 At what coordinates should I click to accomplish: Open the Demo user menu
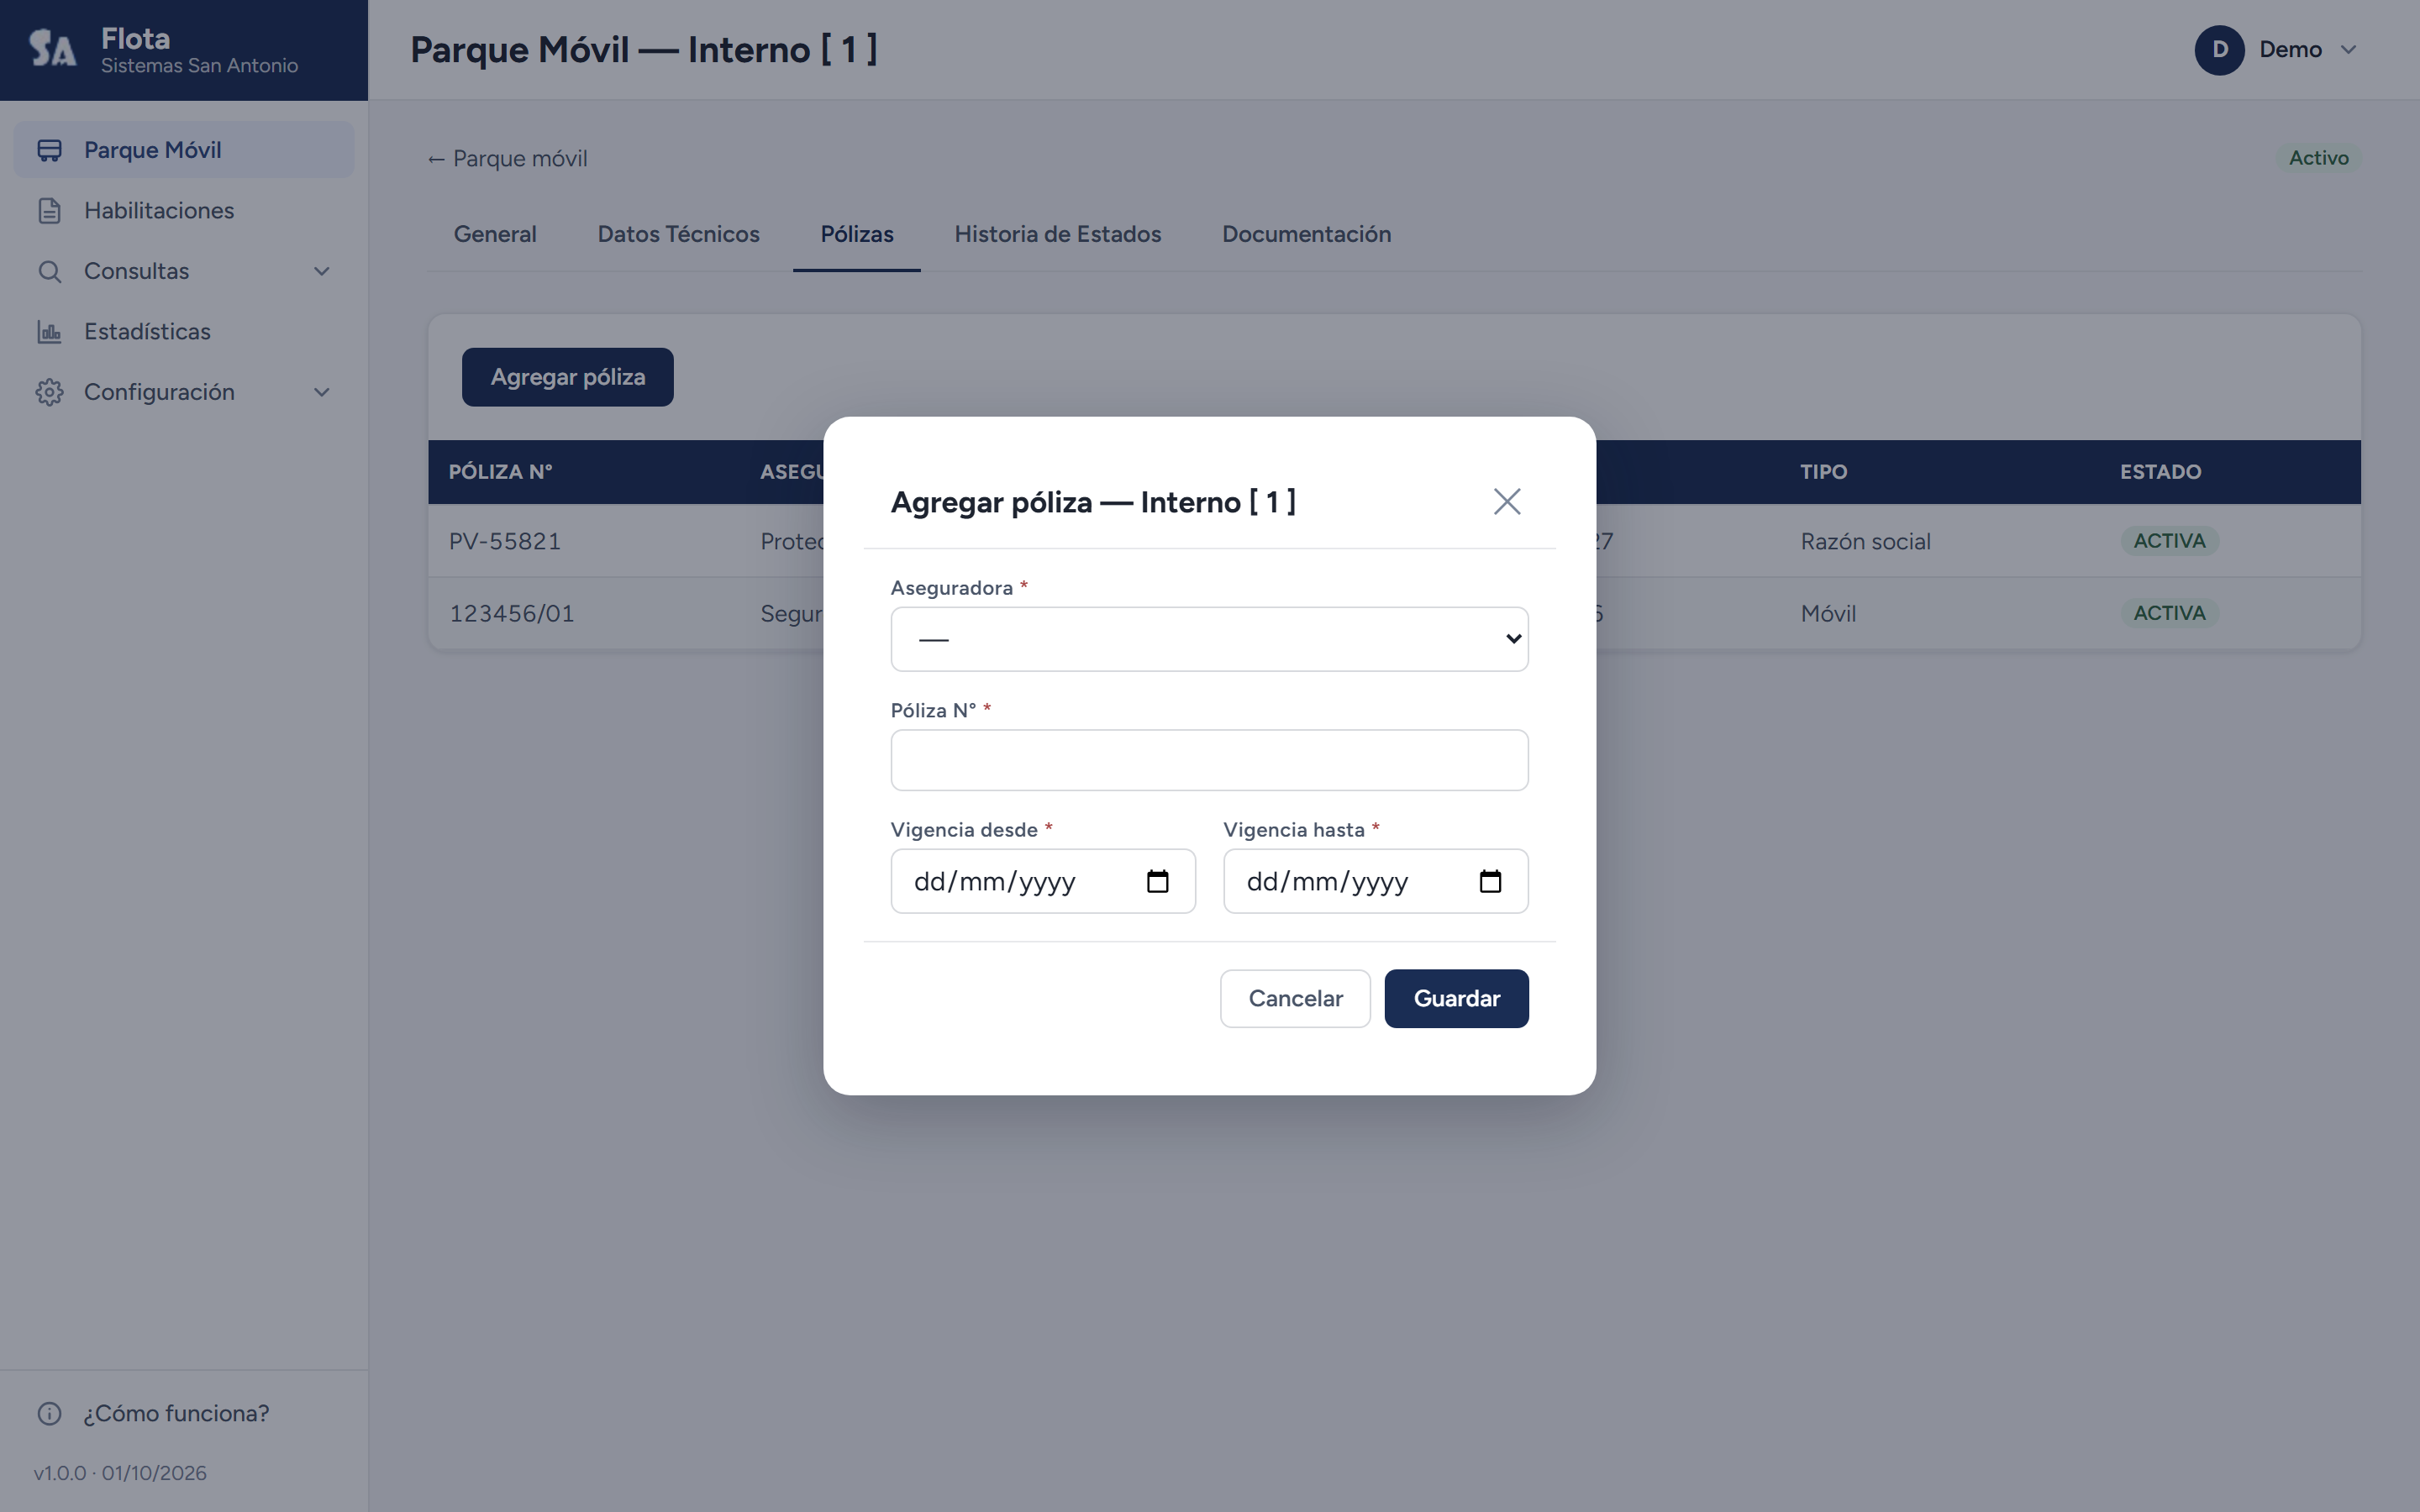(2276, 50)
